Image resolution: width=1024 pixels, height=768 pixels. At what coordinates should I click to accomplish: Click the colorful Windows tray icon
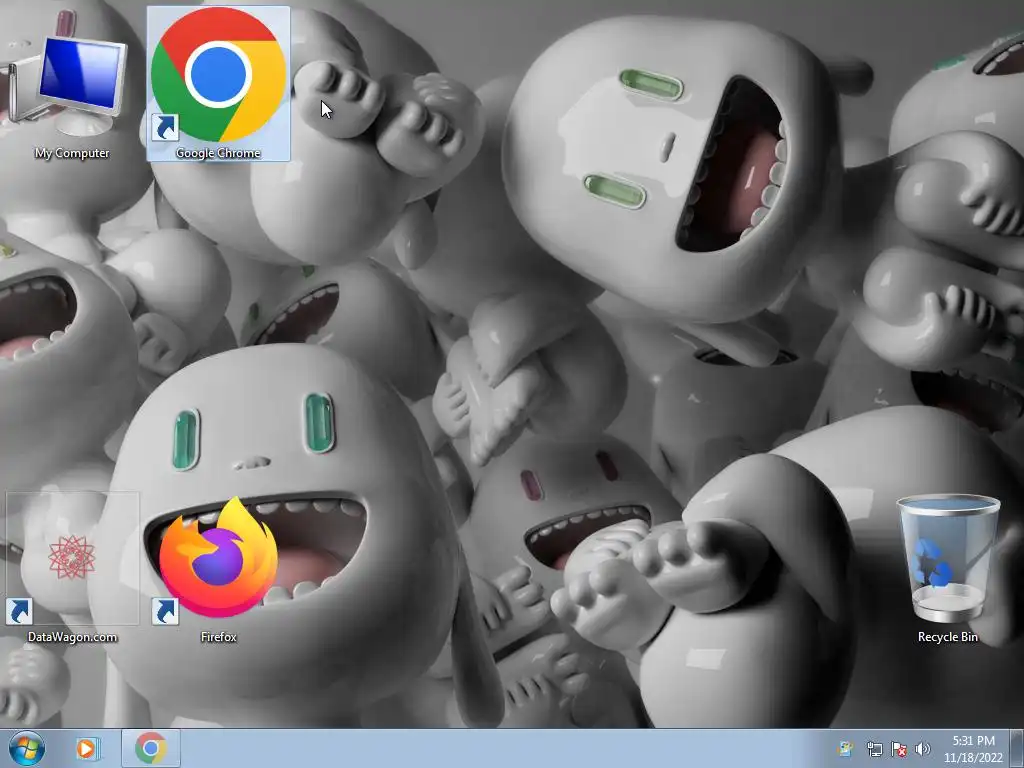pos(846,749)
